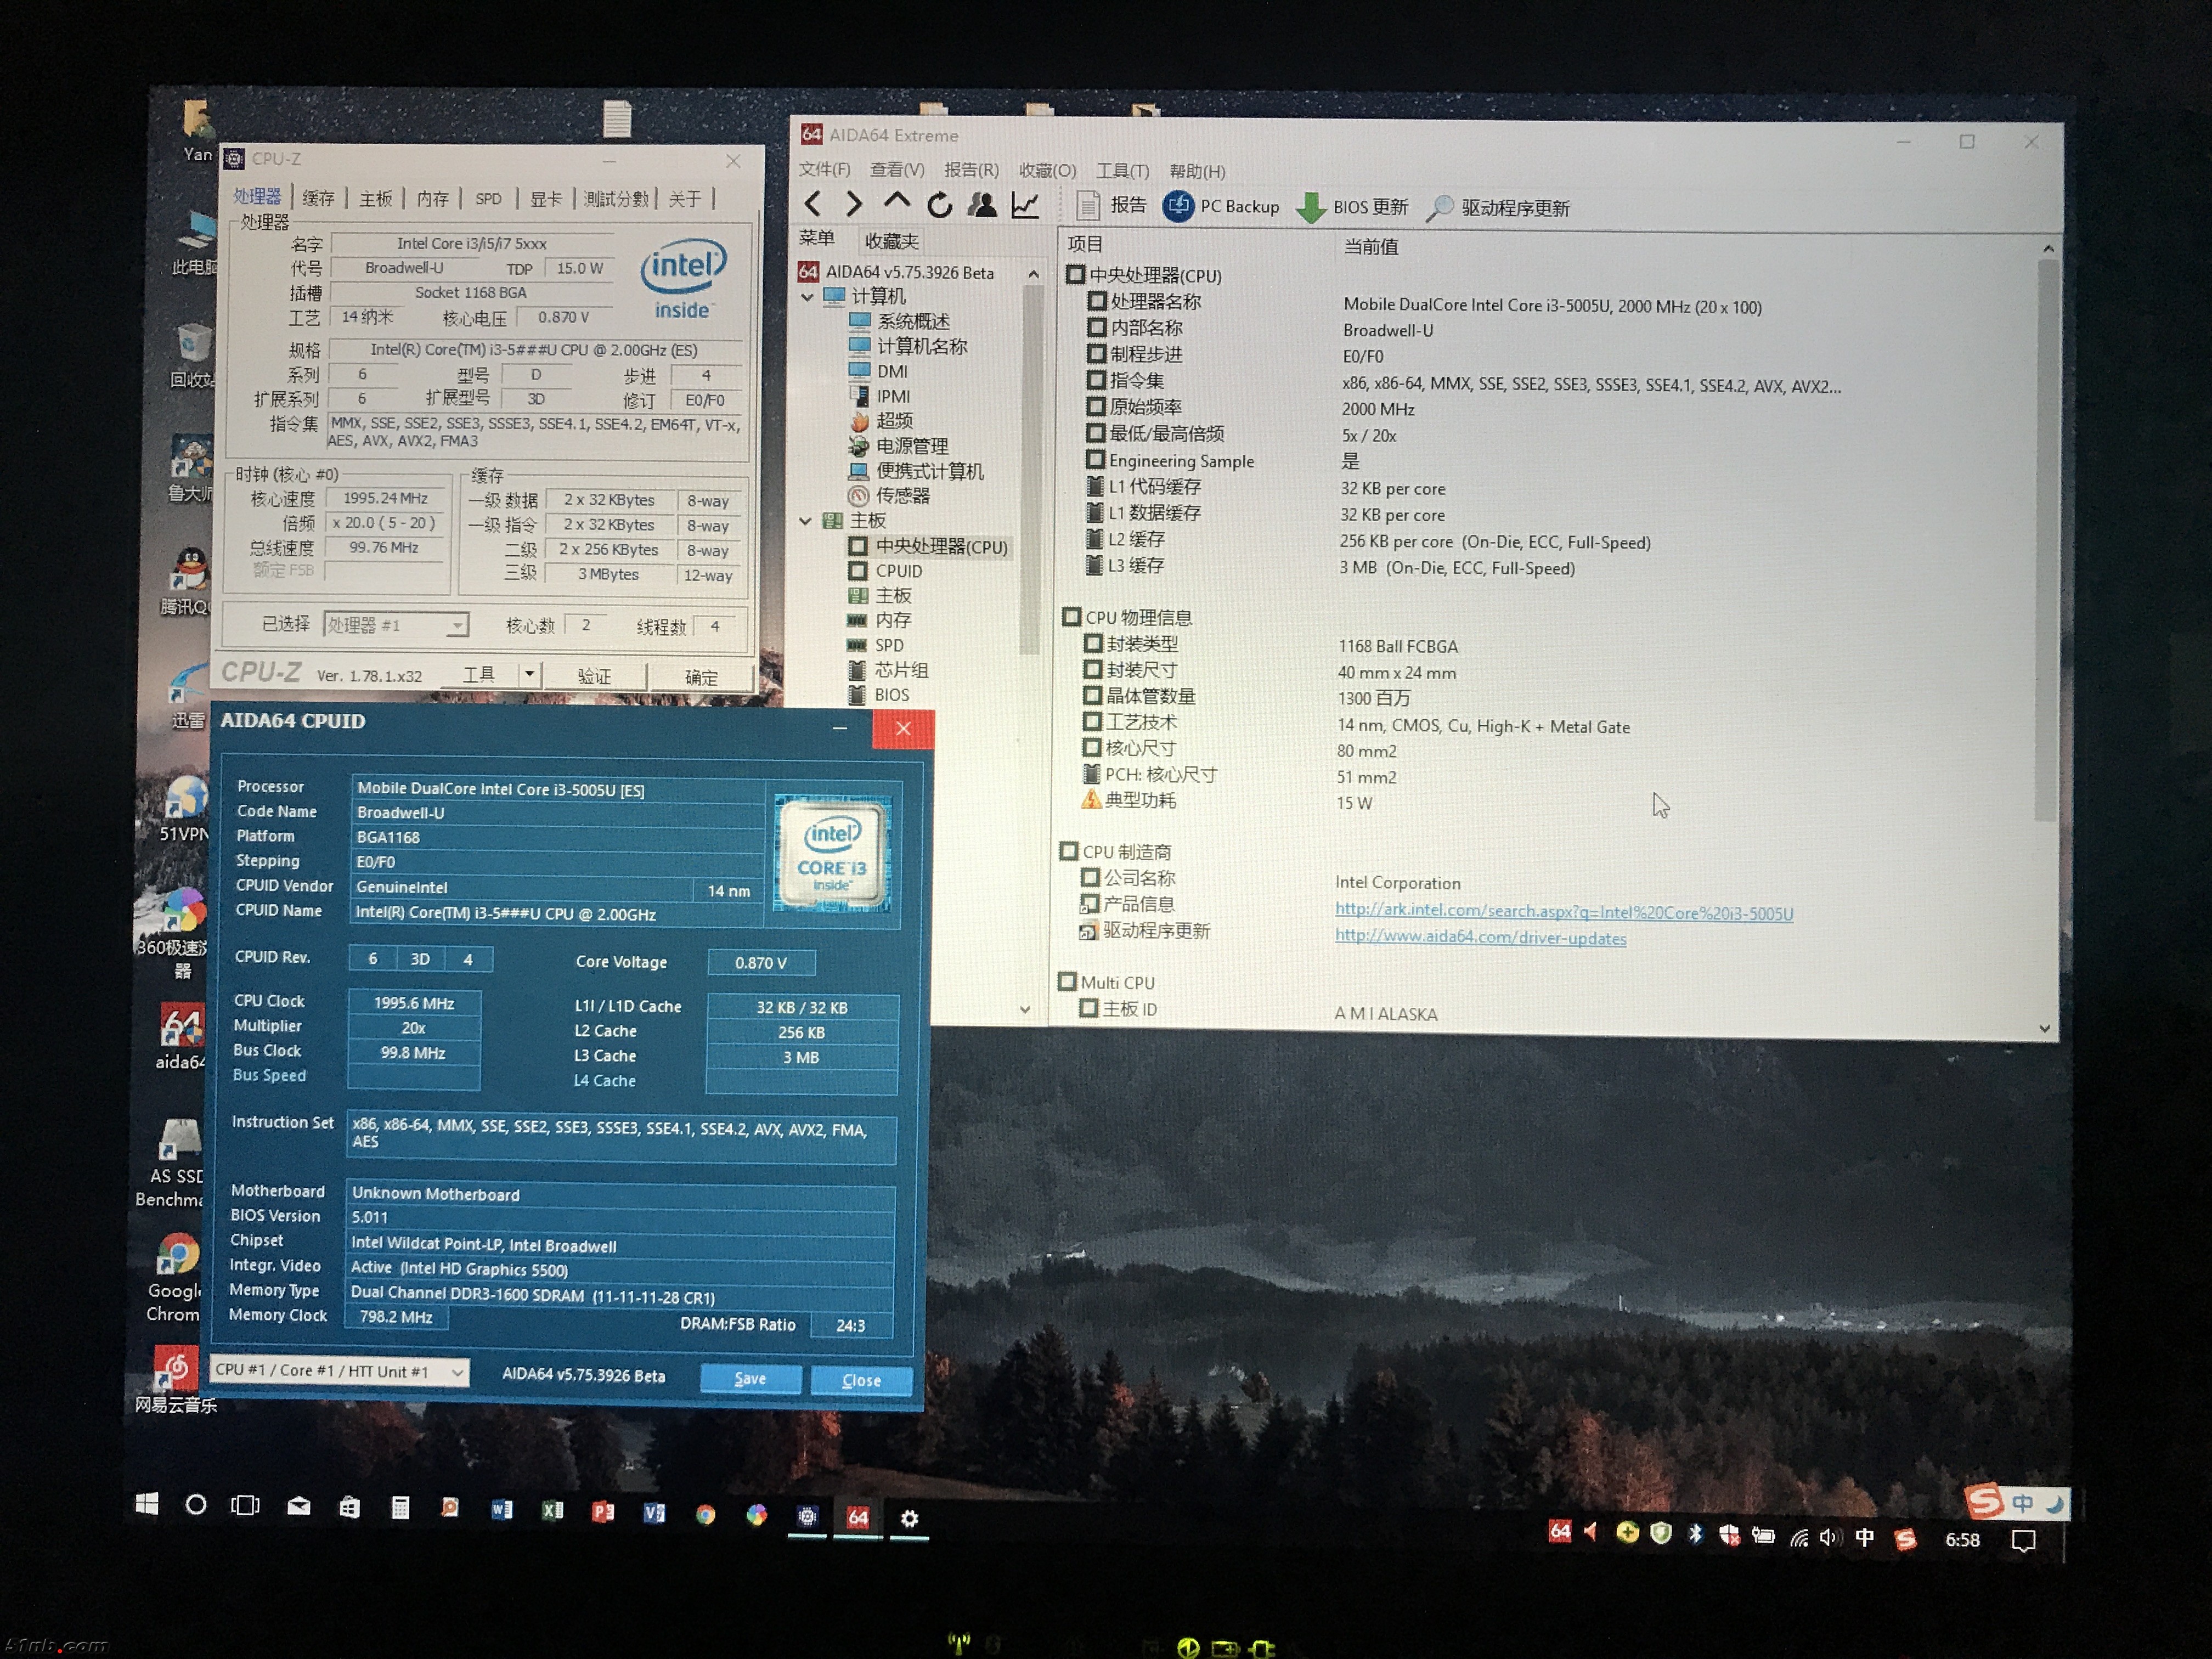Switch to 菜单 tab in AIDA64 sidebar

click(x=817, y=239)
